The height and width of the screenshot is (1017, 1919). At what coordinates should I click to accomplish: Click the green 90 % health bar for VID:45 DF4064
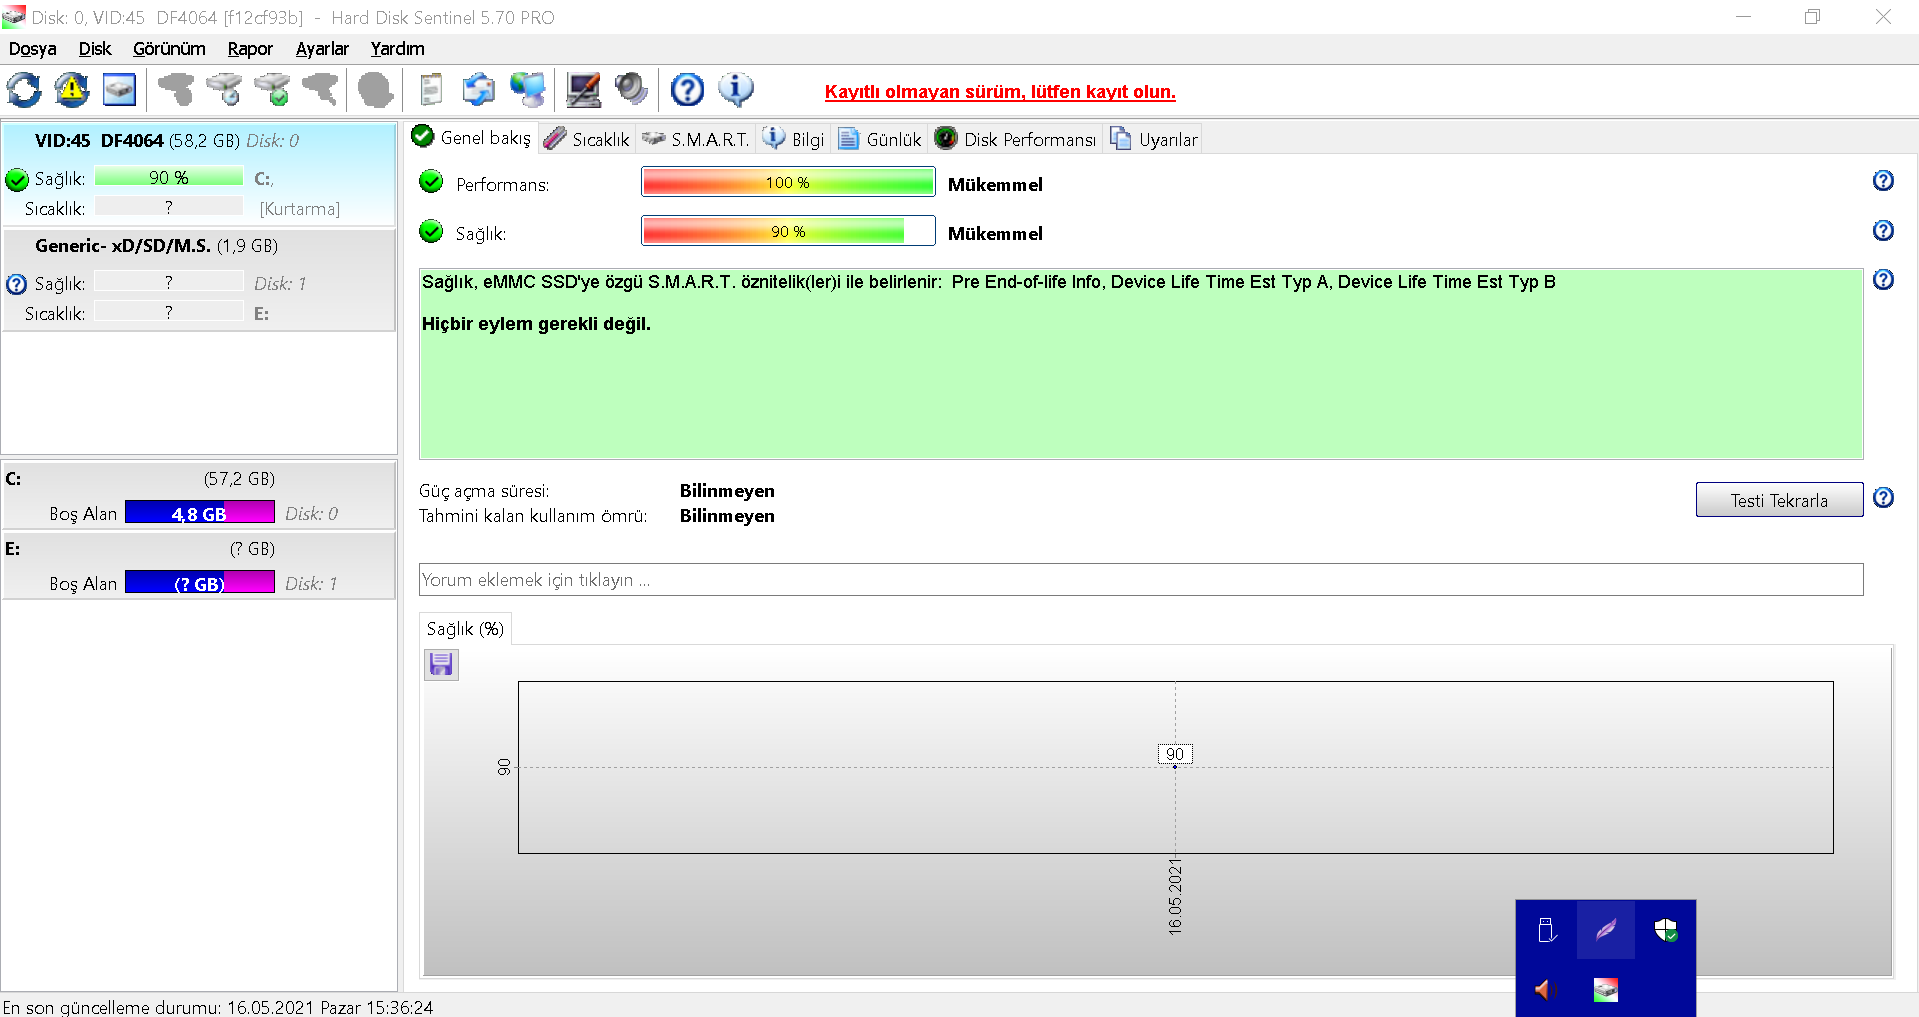[169, 177]
